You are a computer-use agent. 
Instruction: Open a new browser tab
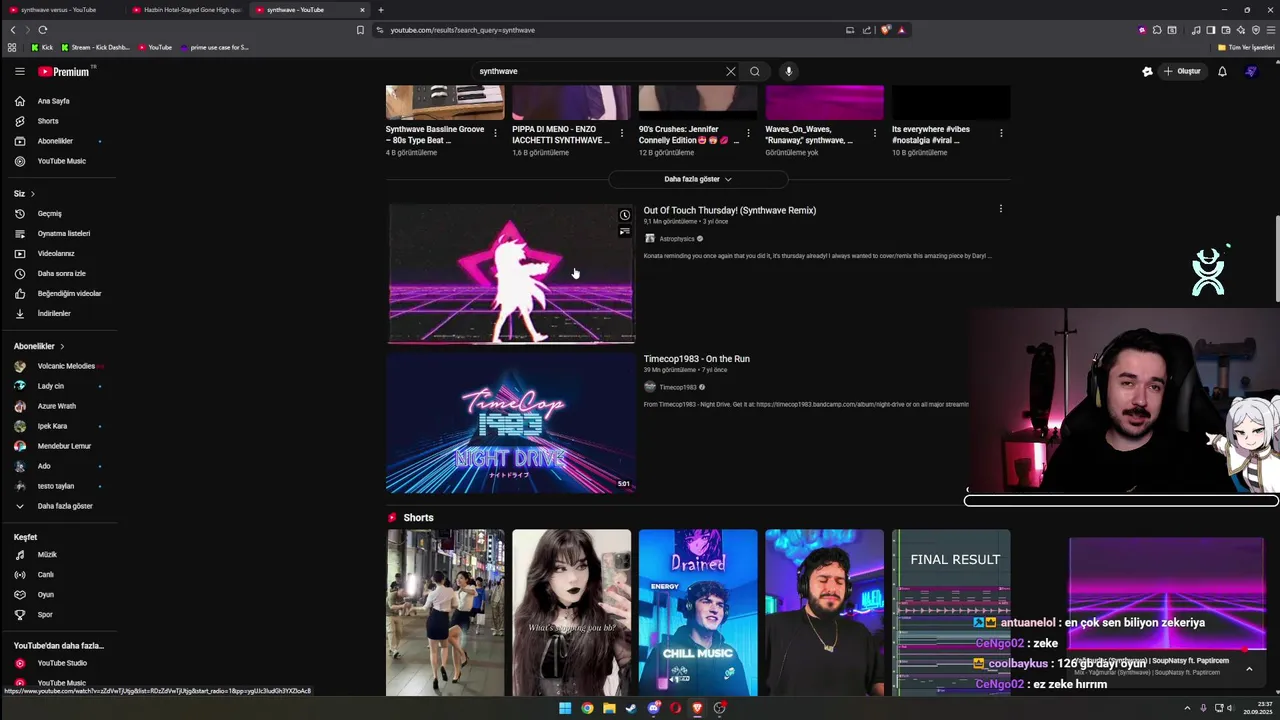(380, 10)
